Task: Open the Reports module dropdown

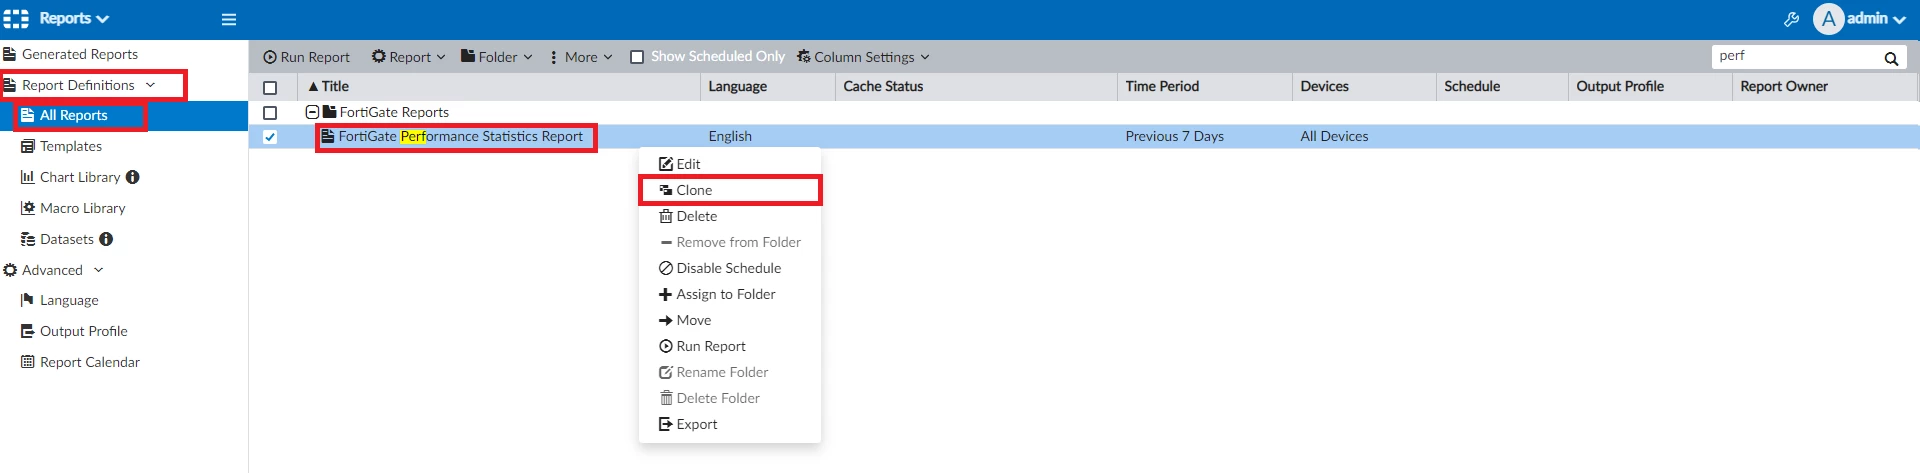Action: pyautogui.click(x=74, y=18)
